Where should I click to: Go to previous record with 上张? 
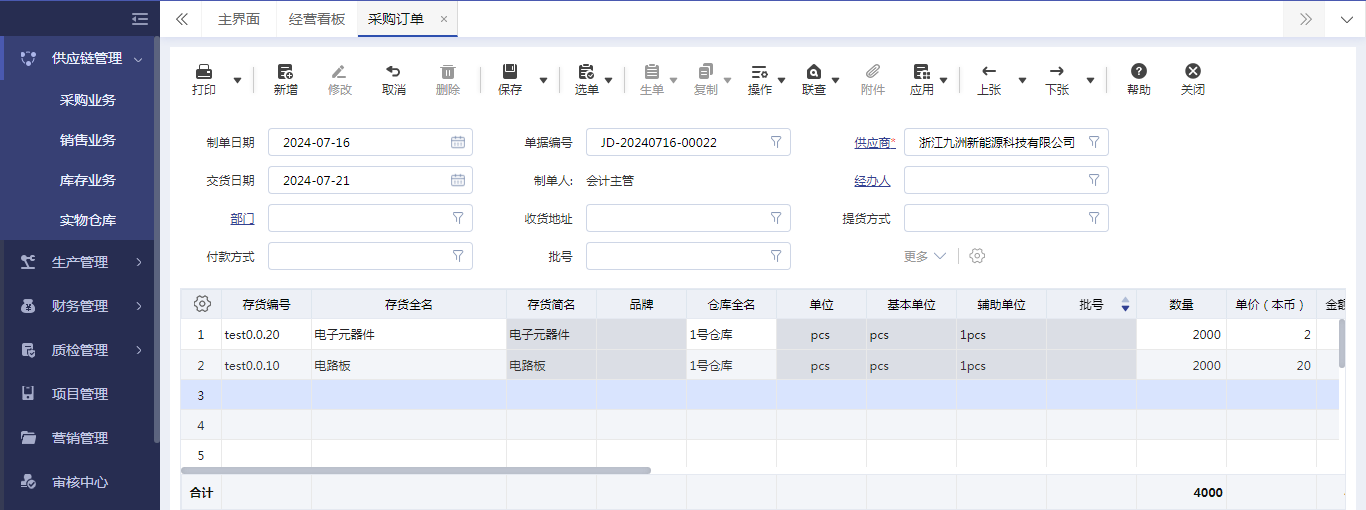(x=988, y=72)
